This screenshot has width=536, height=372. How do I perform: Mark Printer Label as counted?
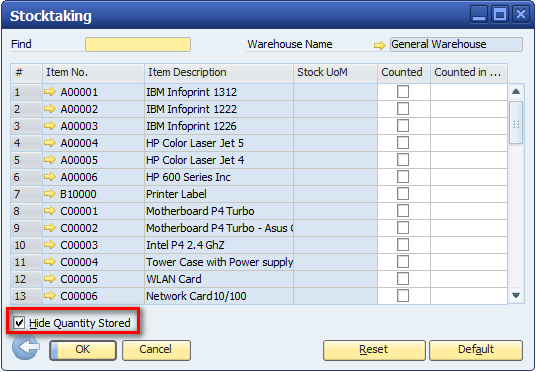coord(403,194)
